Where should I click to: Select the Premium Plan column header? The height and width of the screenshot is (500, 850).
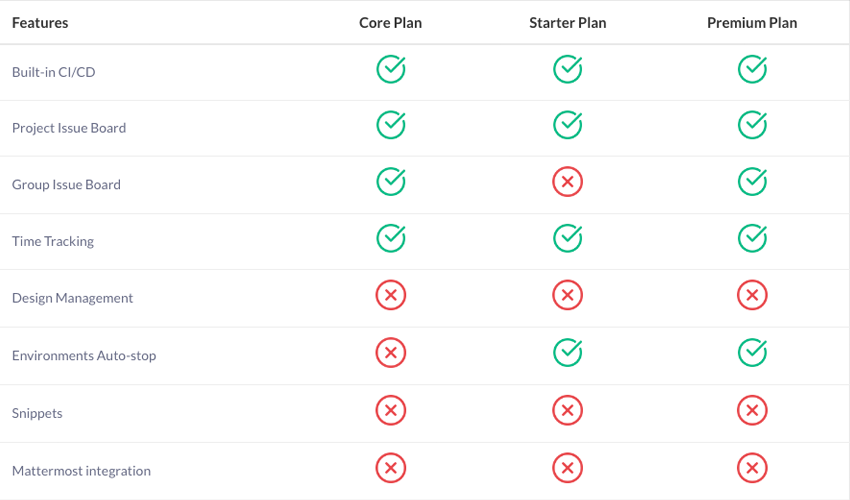[752, 23]
